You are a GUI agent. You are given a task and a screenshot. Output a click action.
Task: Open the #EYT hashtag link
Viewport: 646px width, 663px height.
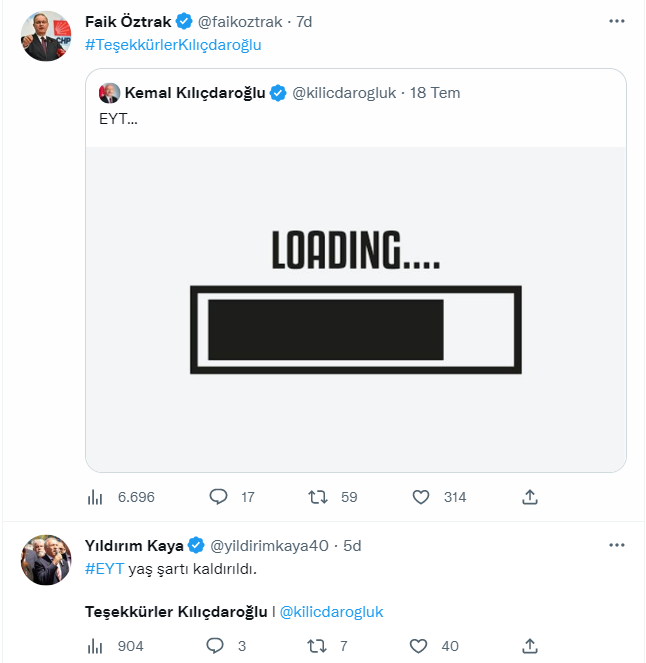[104, 569]
